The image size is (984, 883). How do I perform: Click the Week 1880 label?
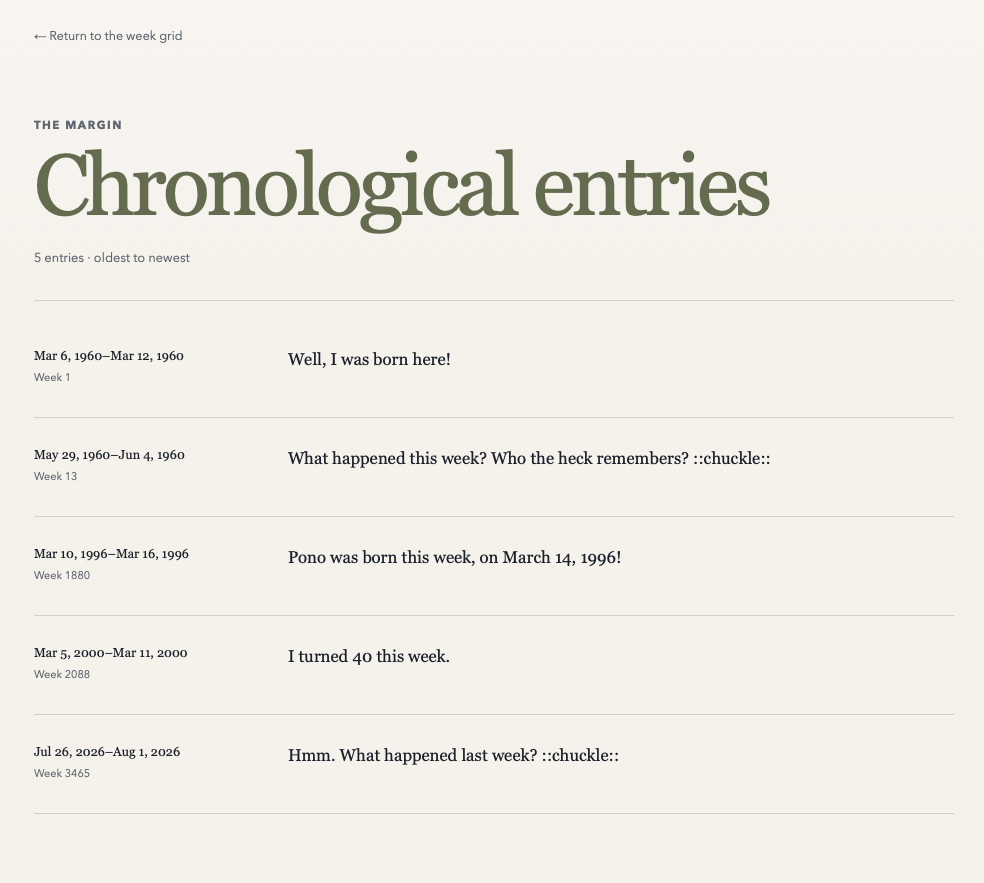(x=62, y=575)
